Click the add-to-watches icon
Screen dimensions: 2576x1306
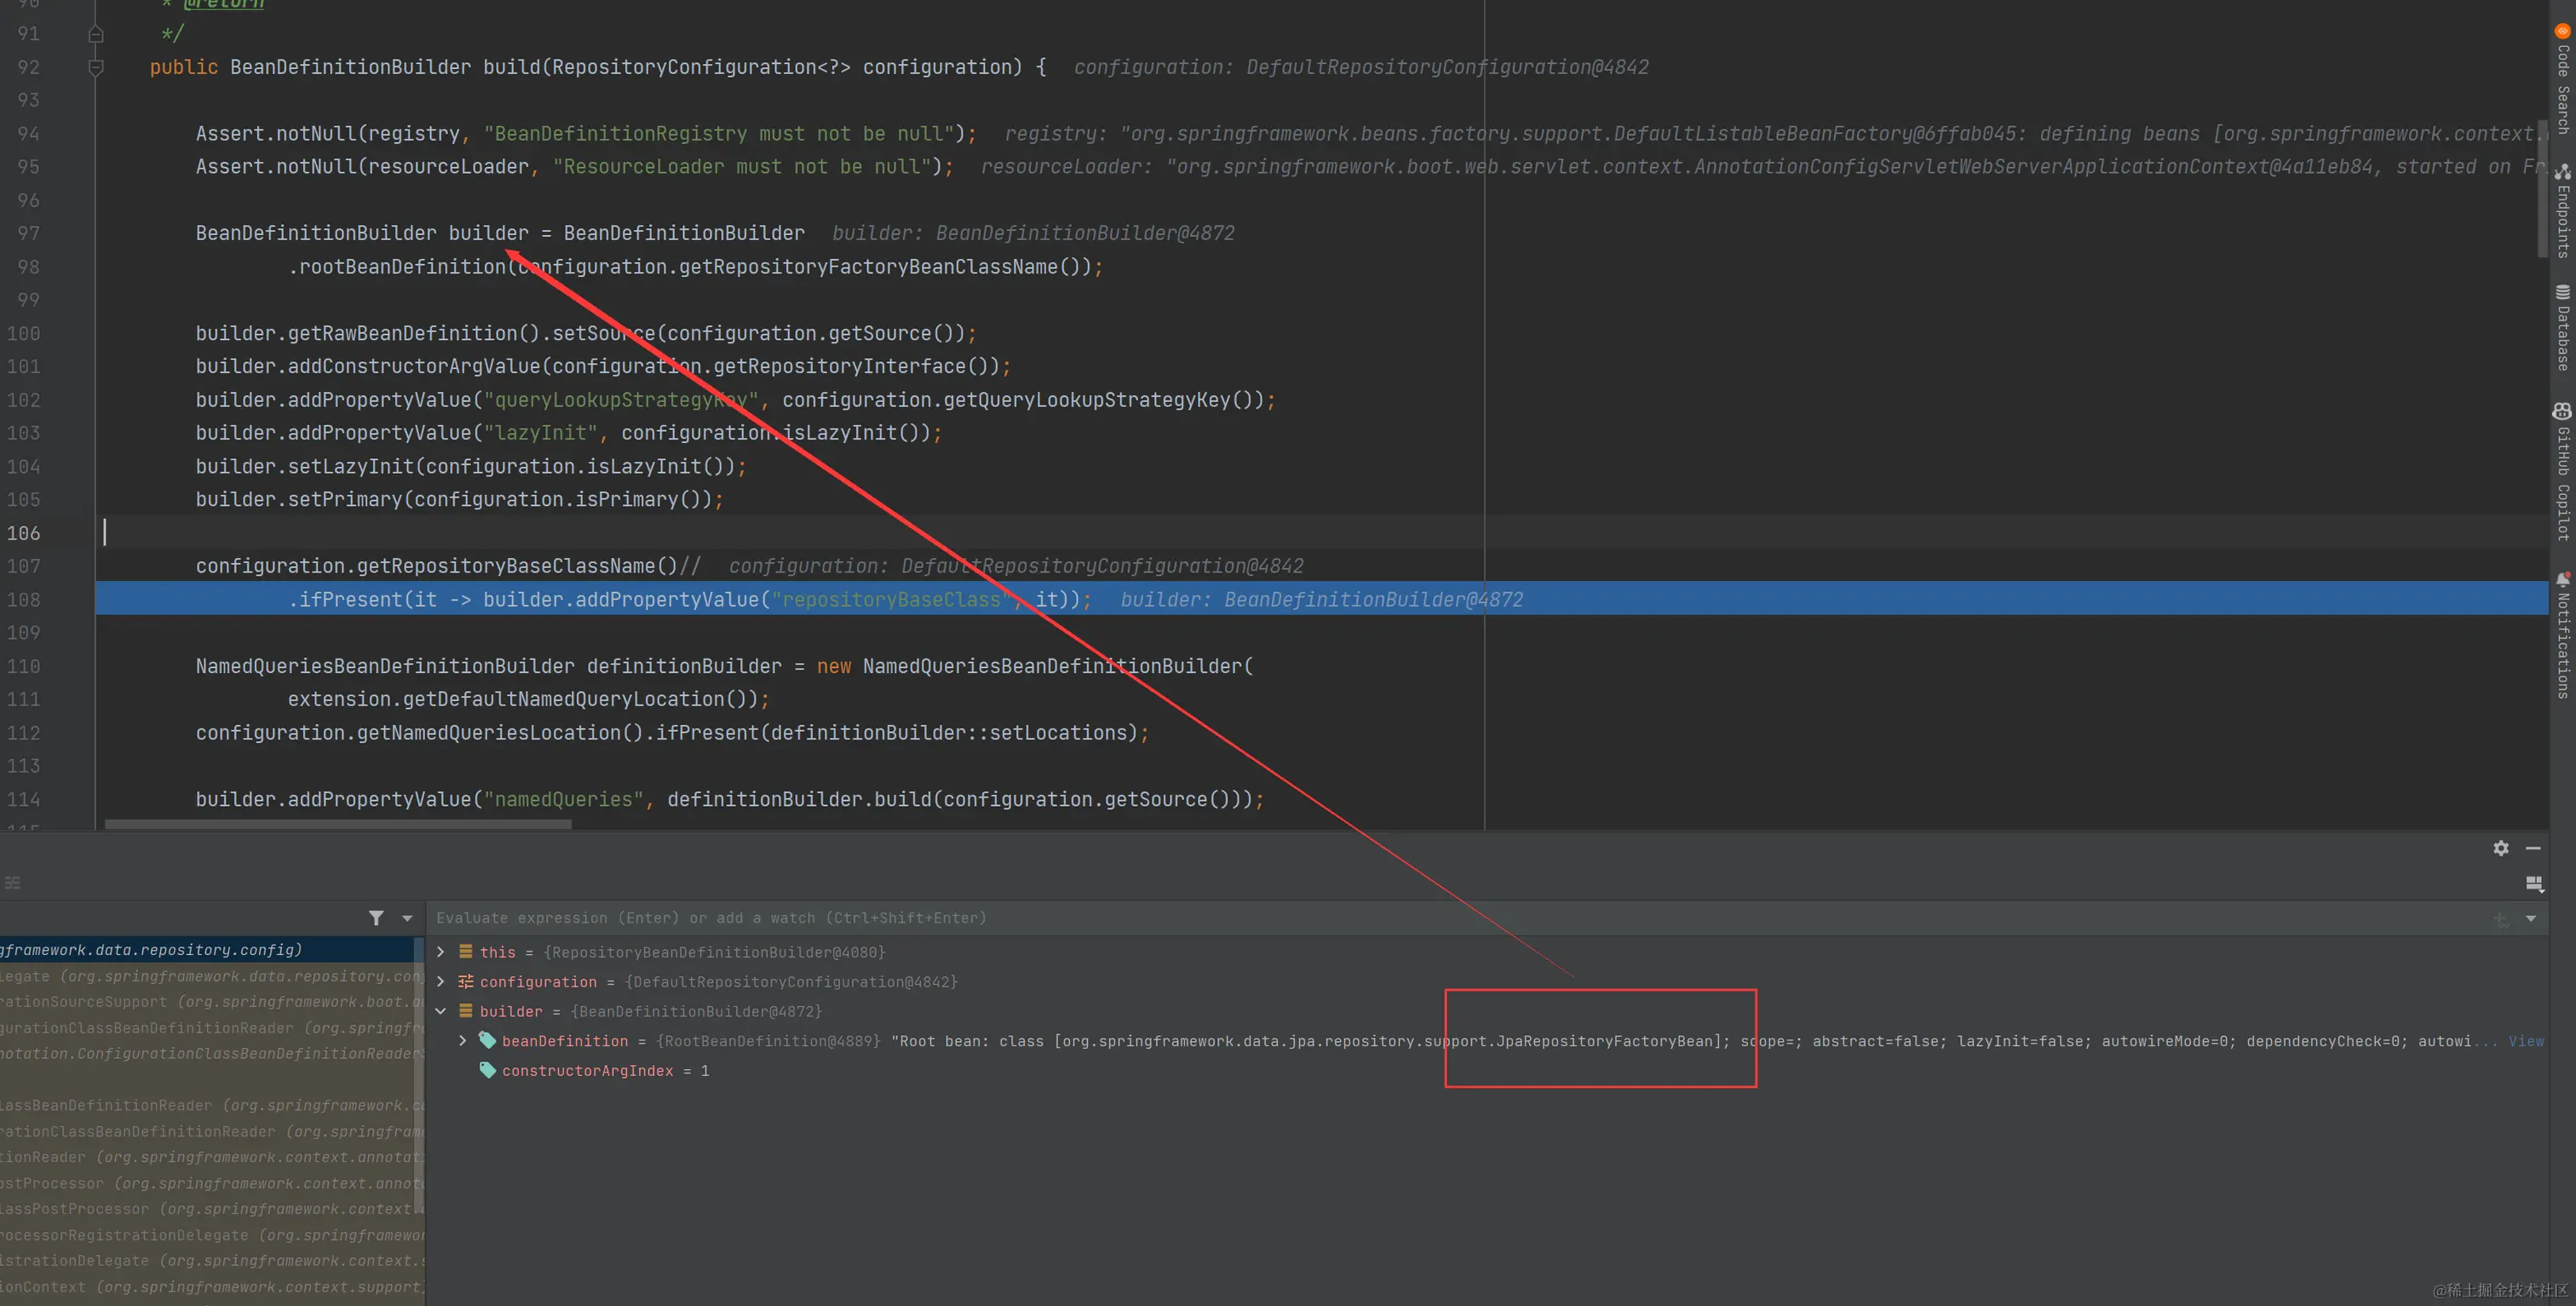(2500, 919)
